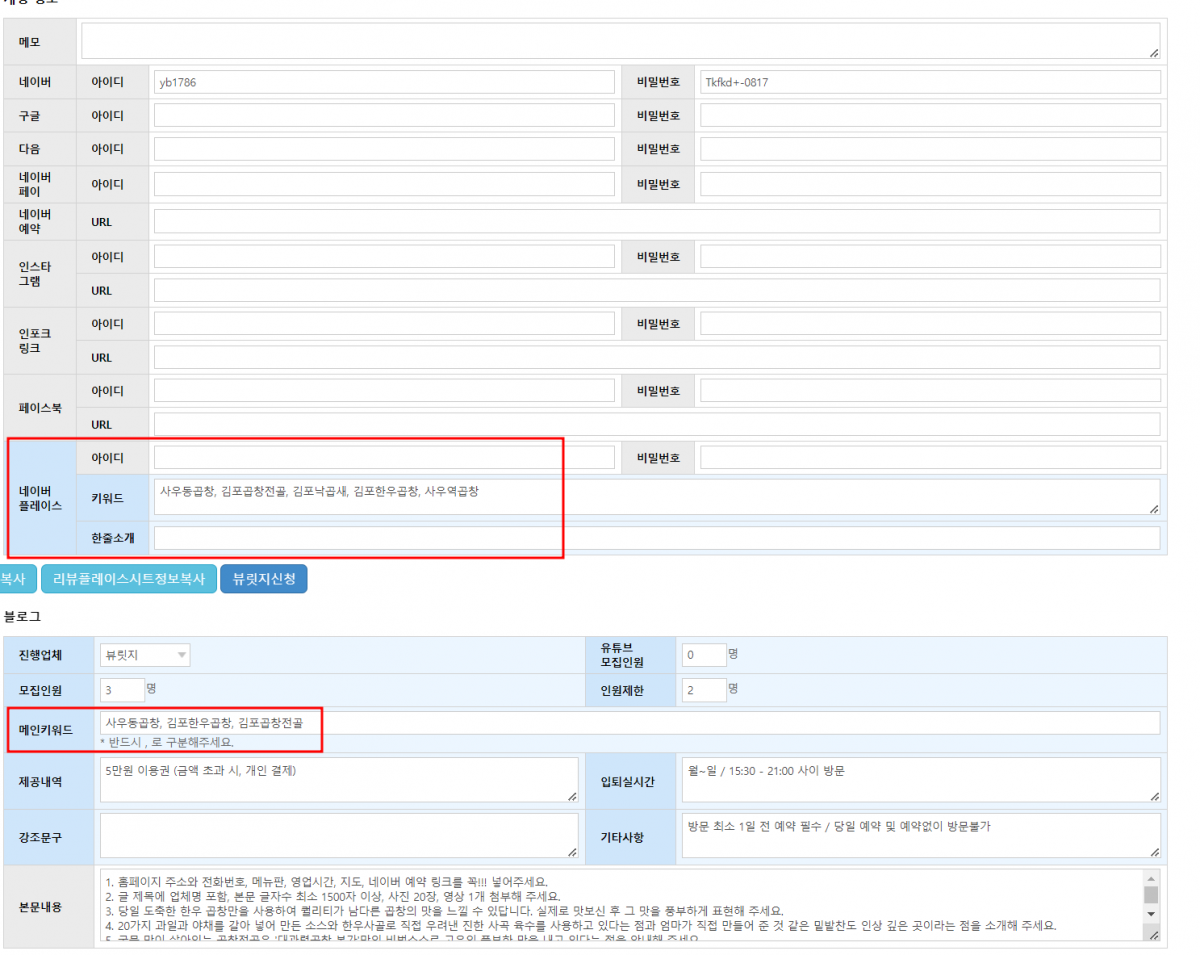The width and height of the screenshot is (1200, 955).
Task: Click the 기타사항 text area
Action: click(920, 834)
